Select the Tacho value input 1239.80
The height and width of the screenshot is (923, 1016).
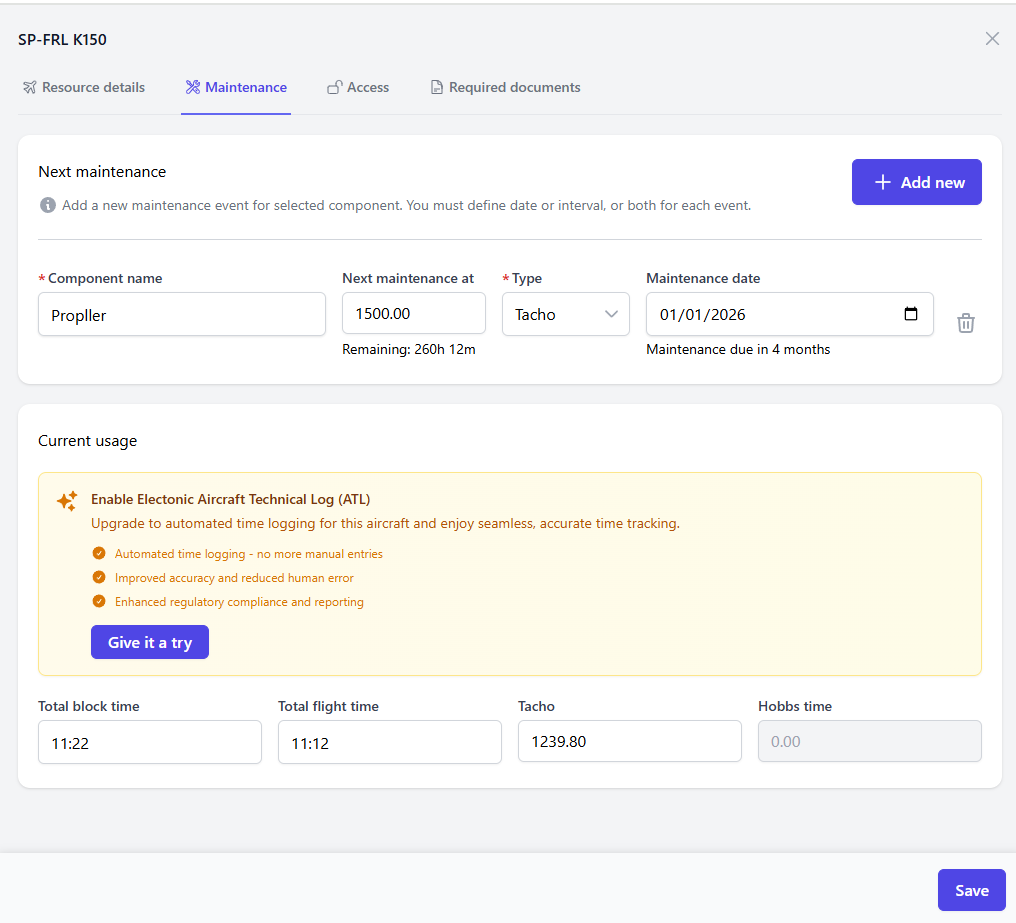point(629,741)
